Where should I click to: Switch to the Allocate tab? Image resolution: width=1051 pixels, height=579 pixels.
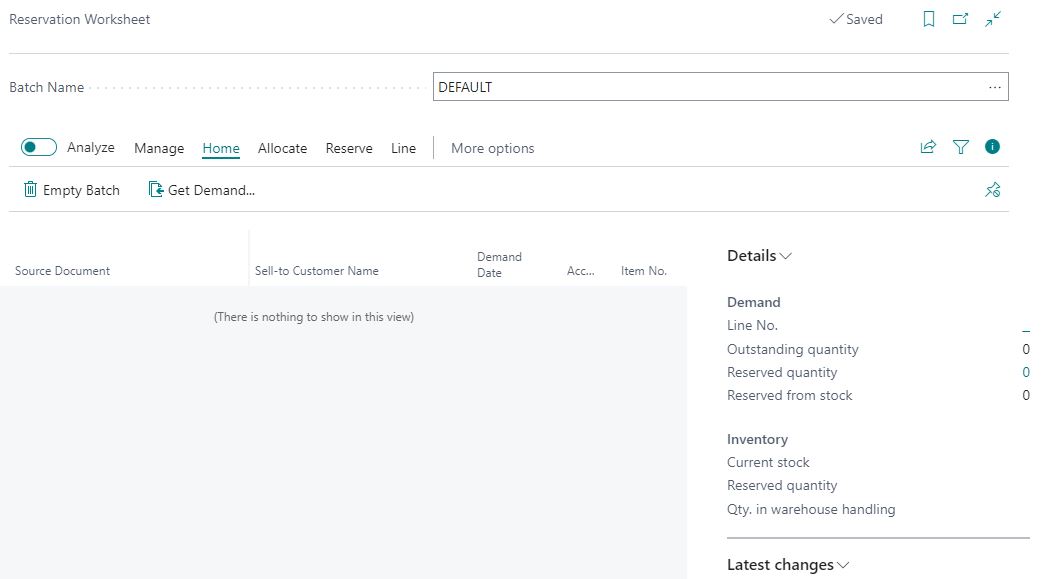coord(282,147)
